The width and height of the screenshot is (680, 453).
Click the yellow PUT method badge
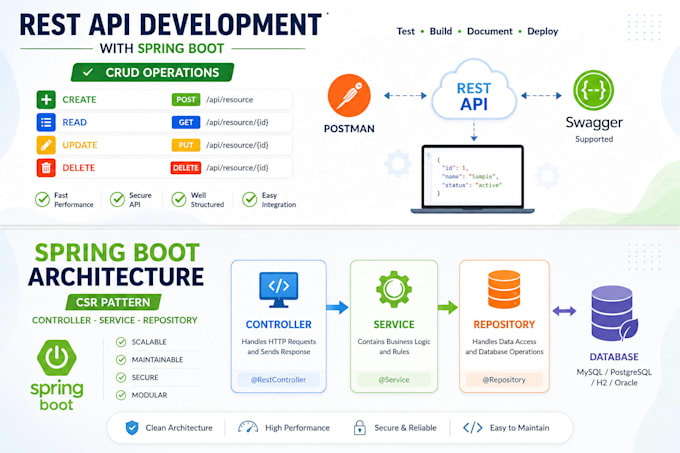point(186,145)
